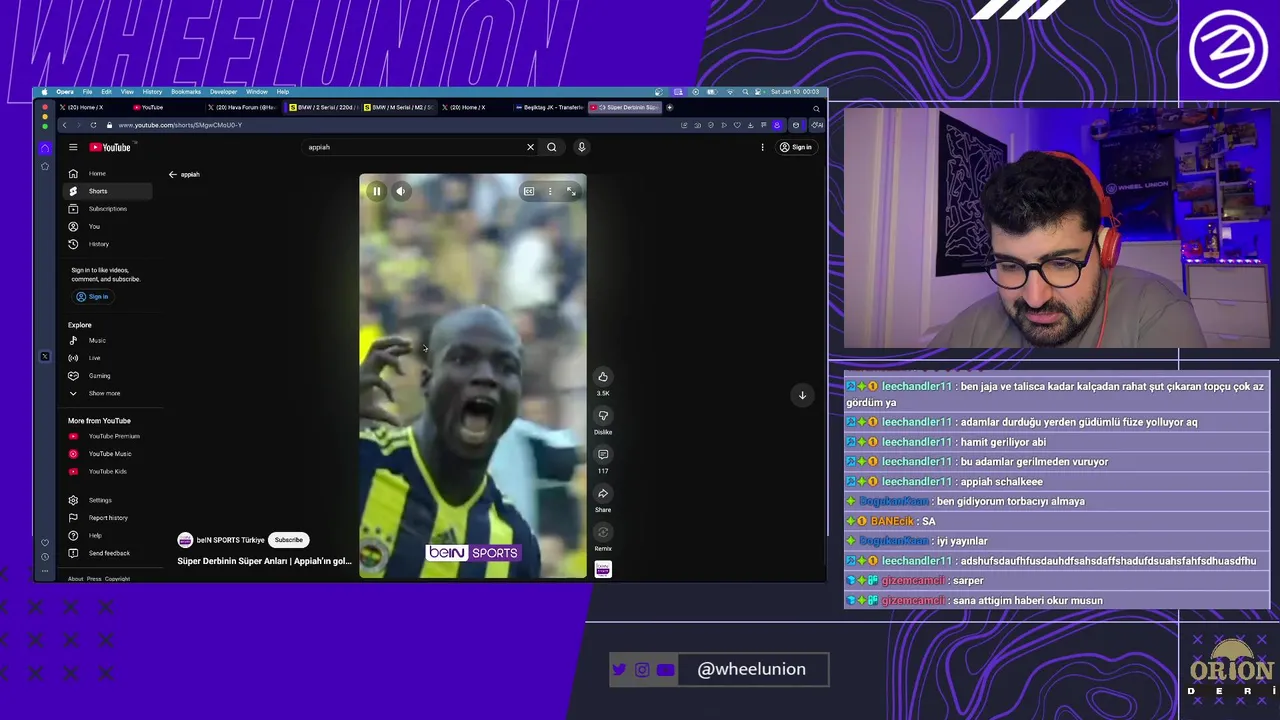Dislike the Short with thumbs down

pyautogui.click(x=603, y=416)
